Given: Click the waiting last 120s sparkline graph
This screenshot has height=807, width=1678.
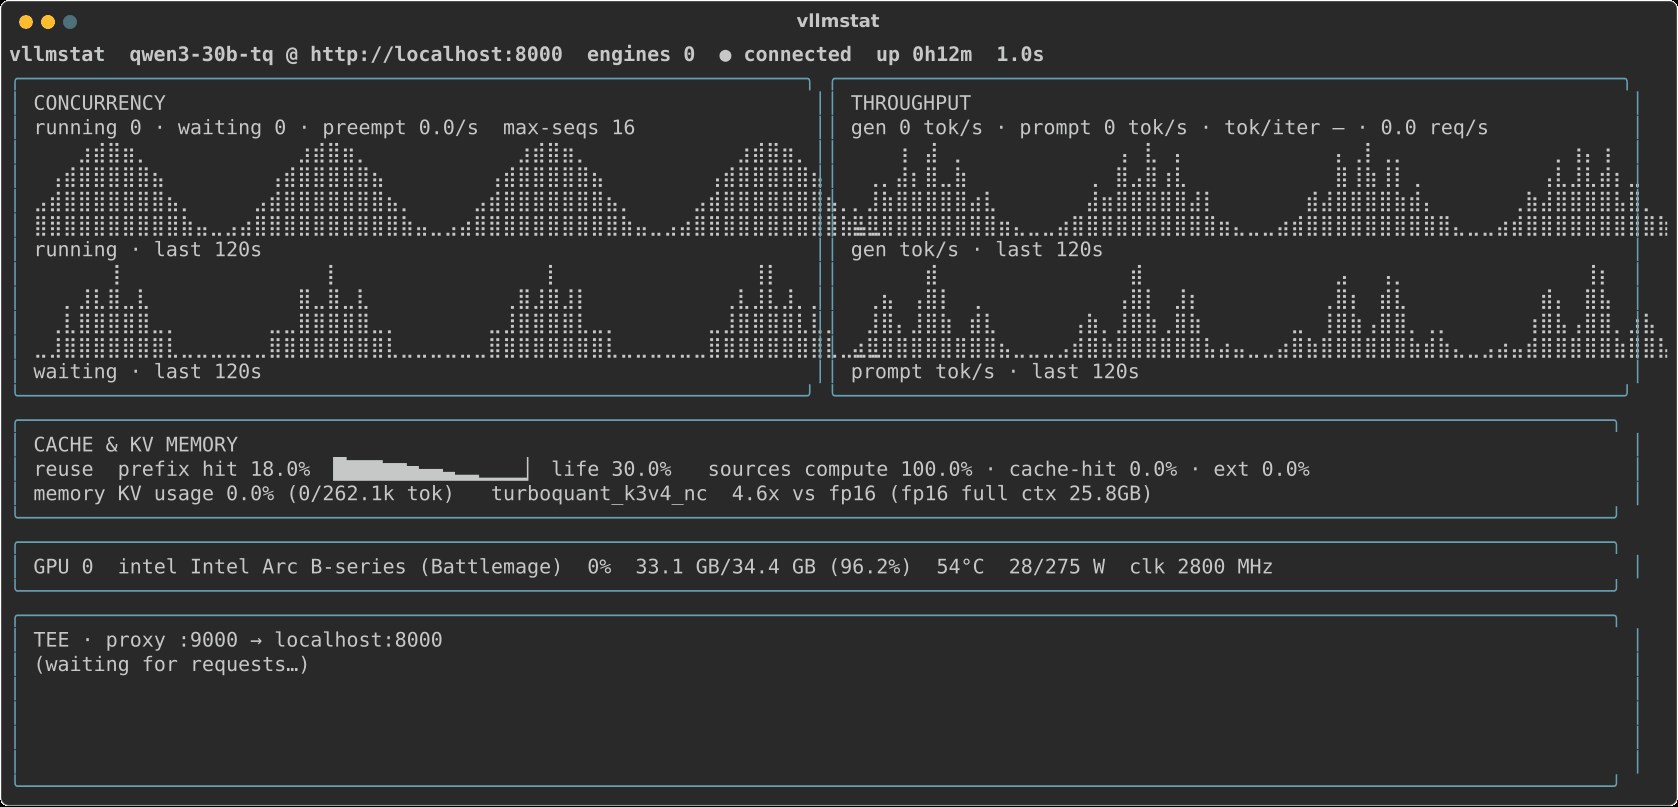Looking at the screenshot, I should (x=427, y=311).
